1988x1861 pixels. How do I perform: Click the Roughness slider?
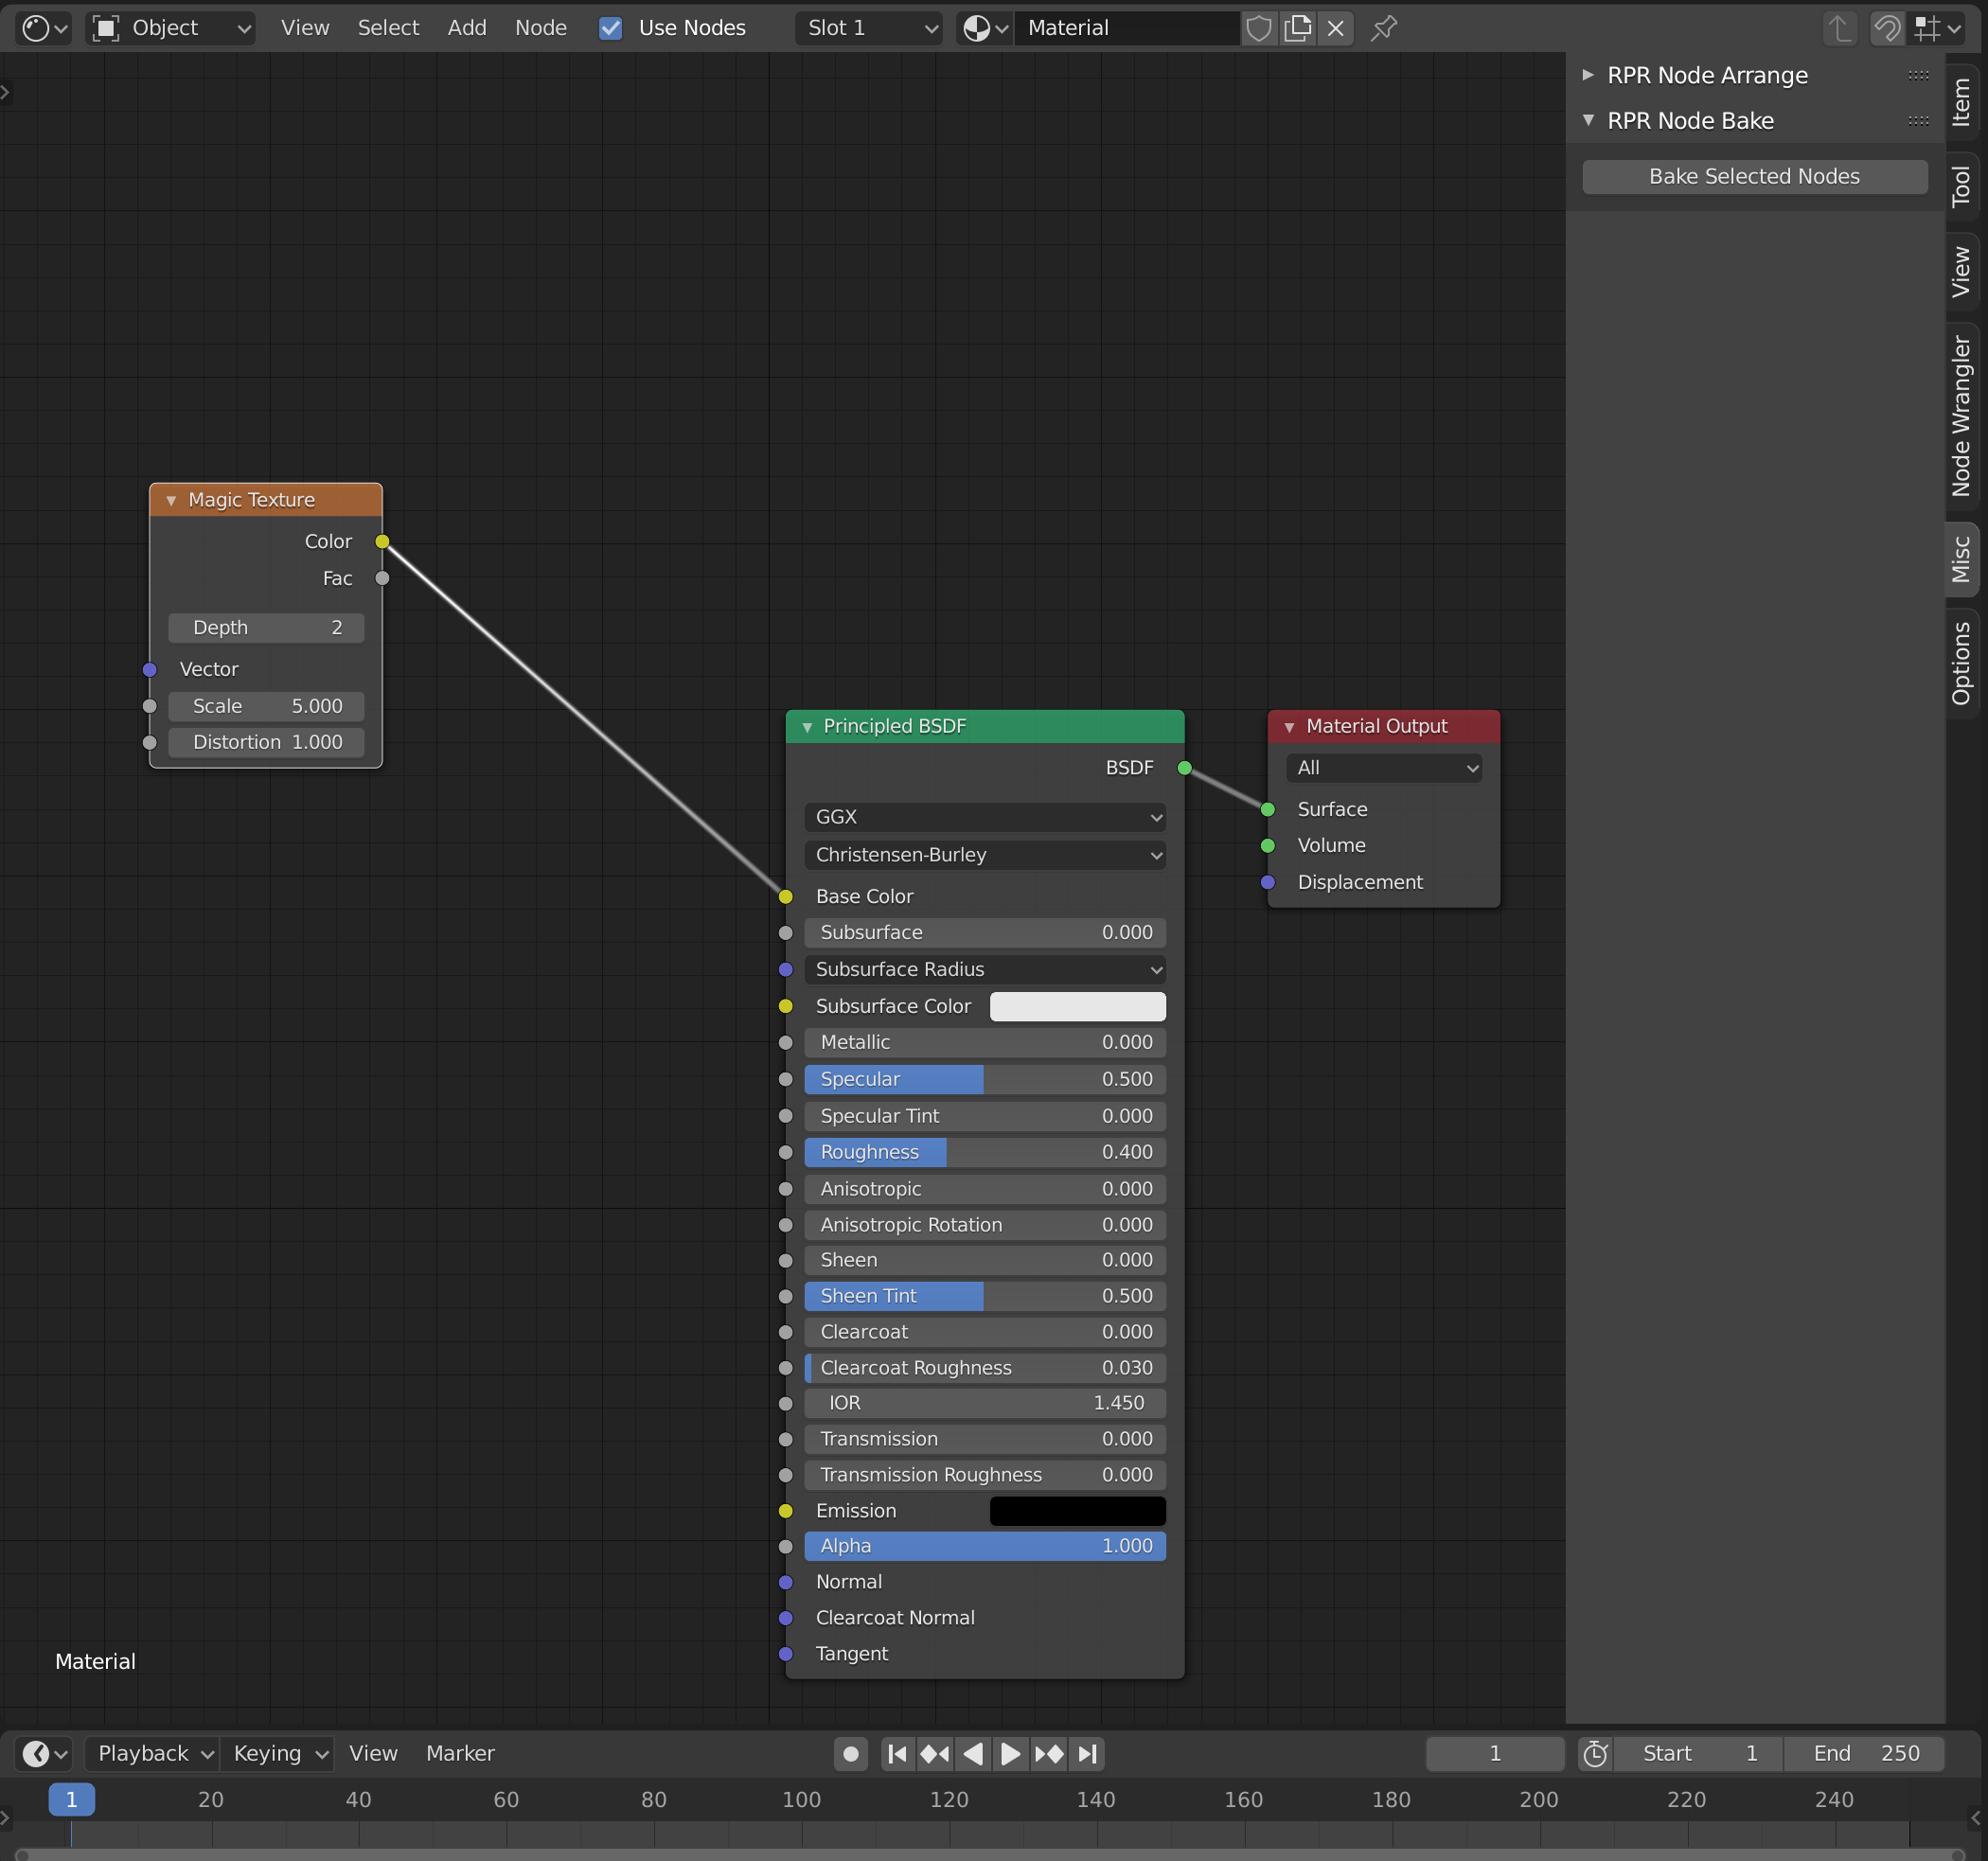click(984, 1152)
